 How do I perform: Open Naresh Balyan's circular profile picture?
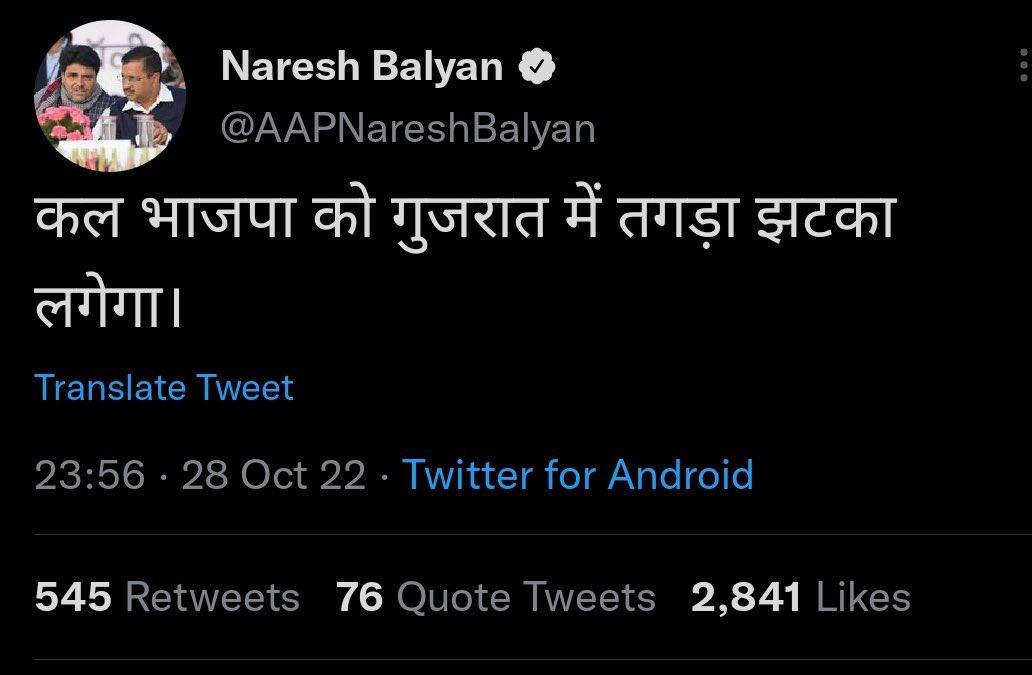pos(110,96)
